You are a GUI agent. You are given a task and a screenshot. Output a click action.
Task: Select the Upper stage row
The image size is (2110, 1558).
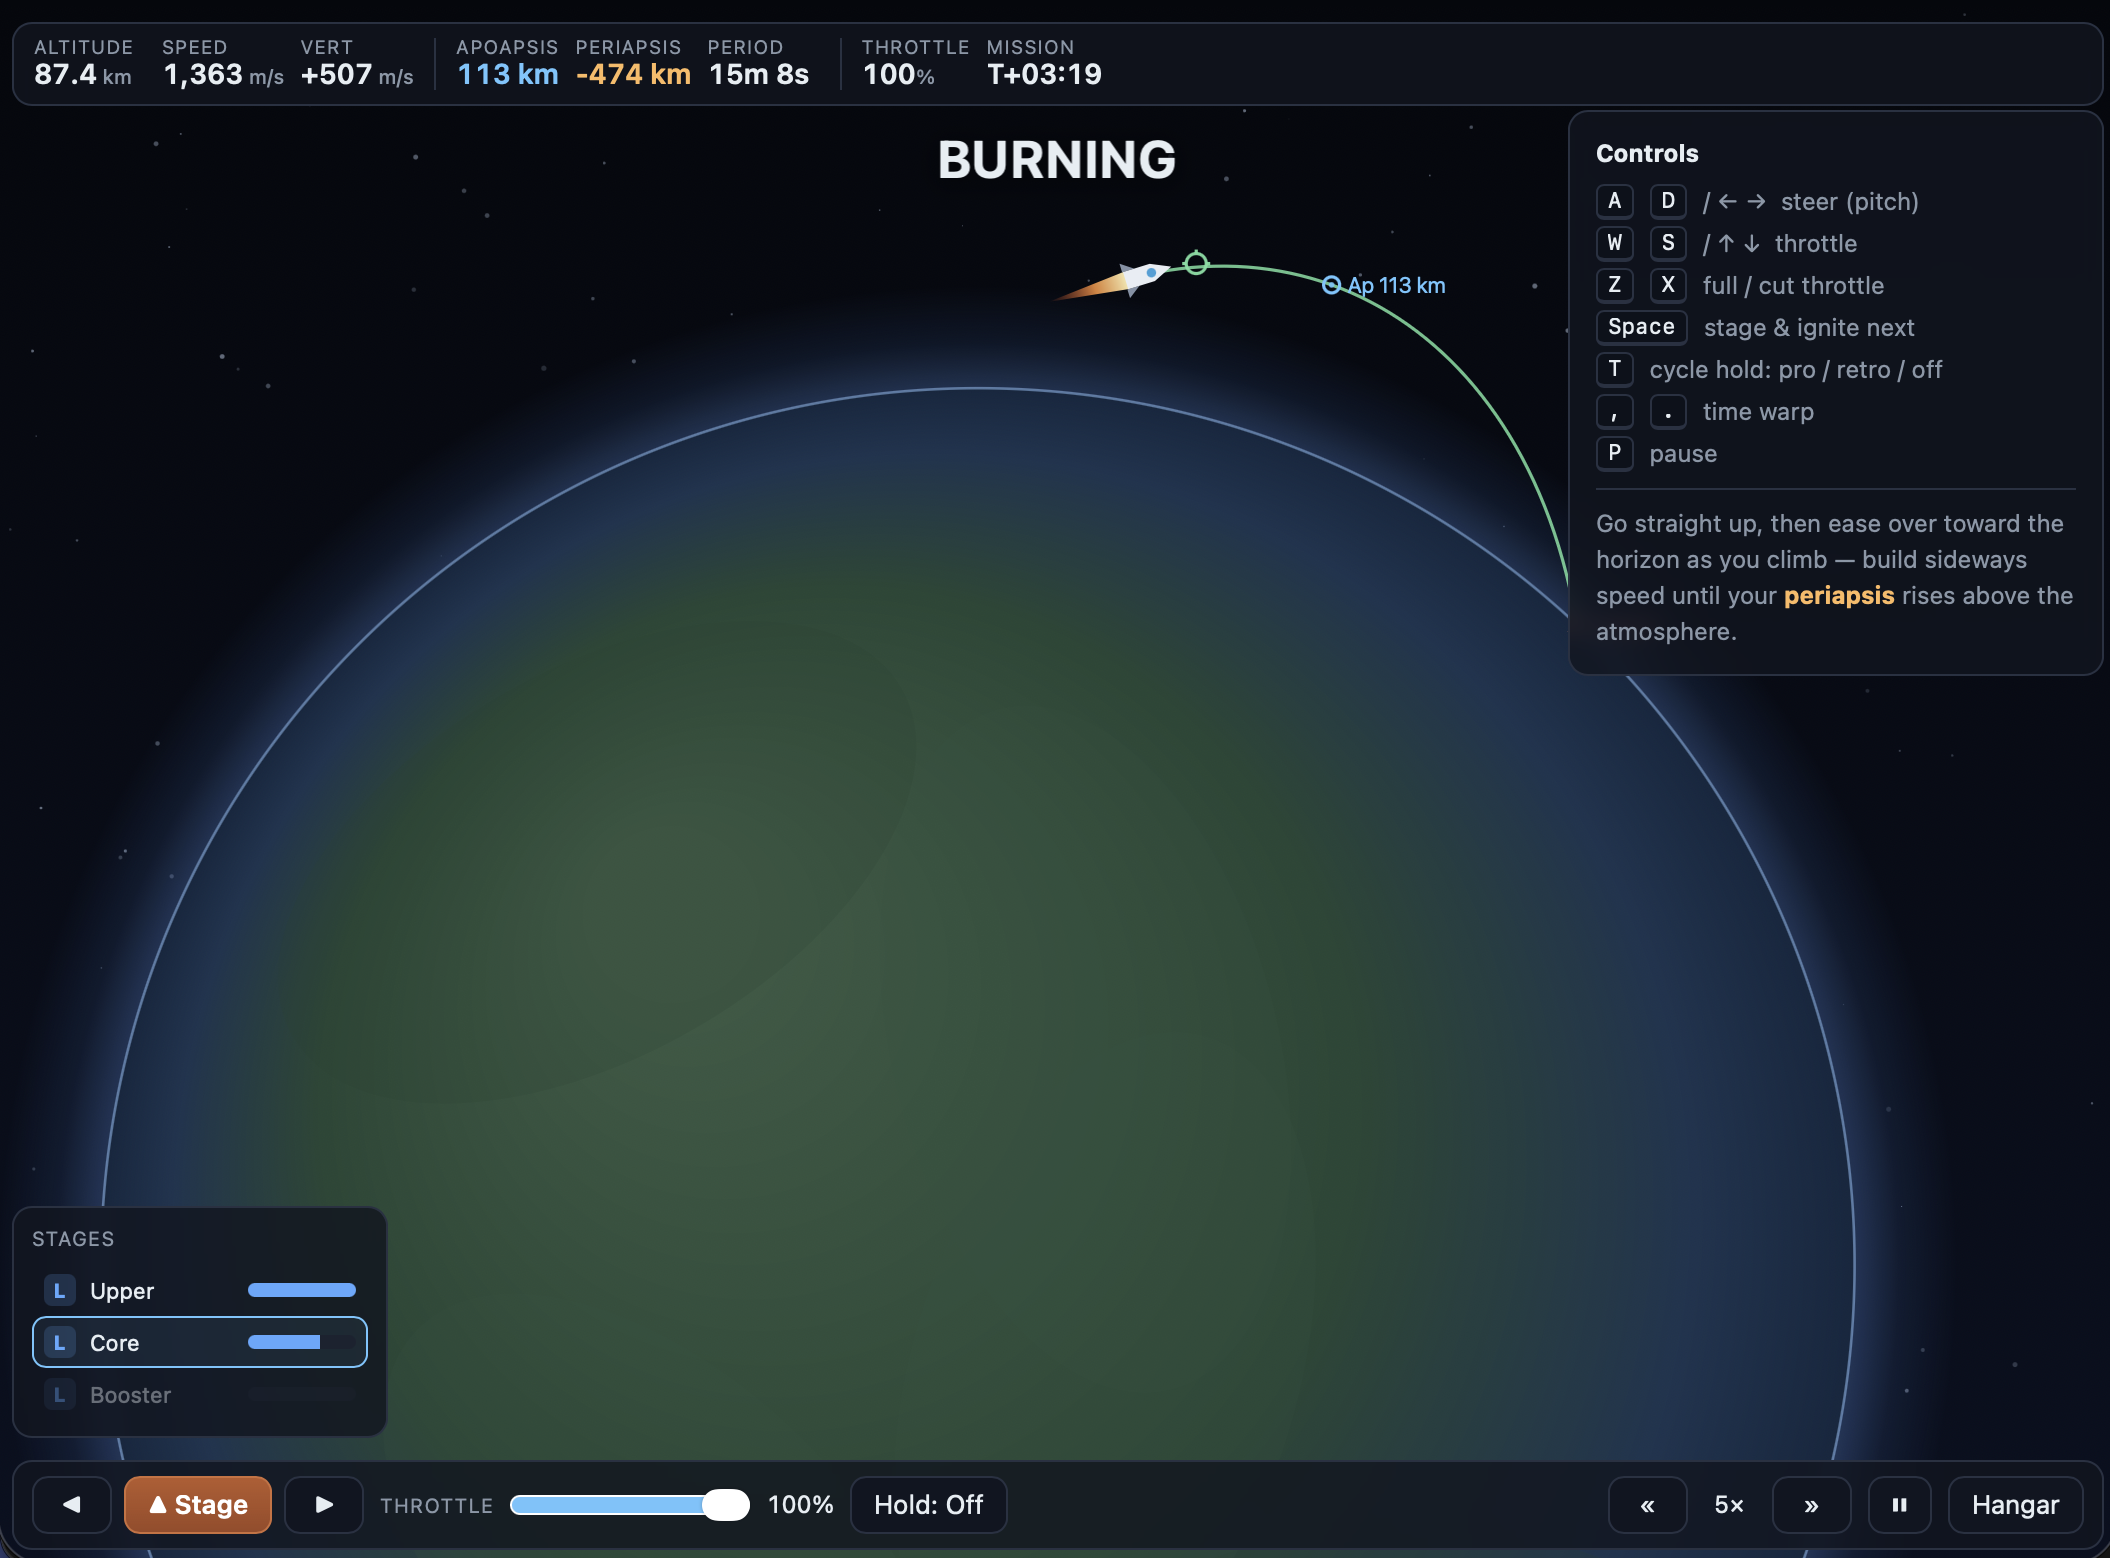coord(200,1290)
